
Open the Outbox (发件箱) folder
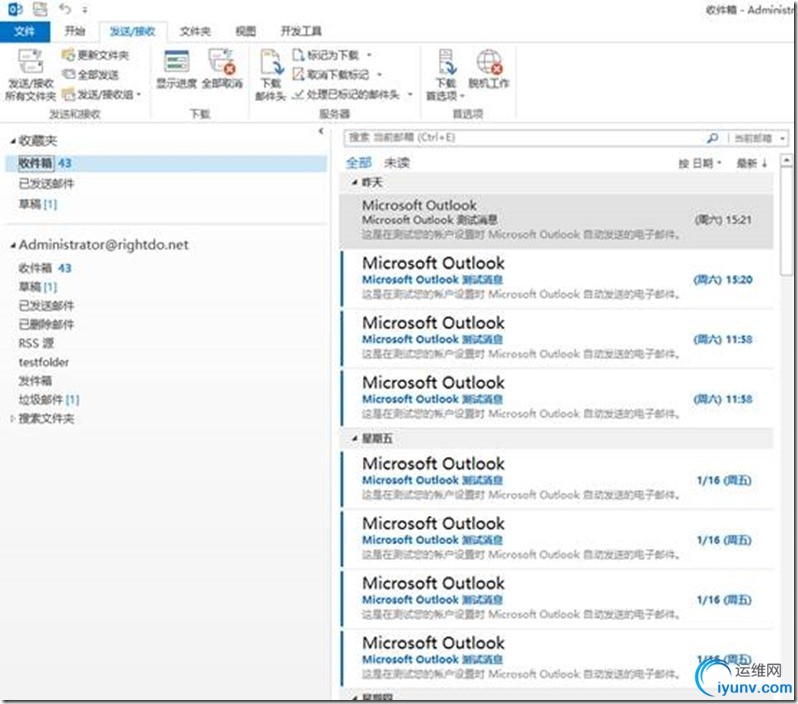(x=35, y=381)
